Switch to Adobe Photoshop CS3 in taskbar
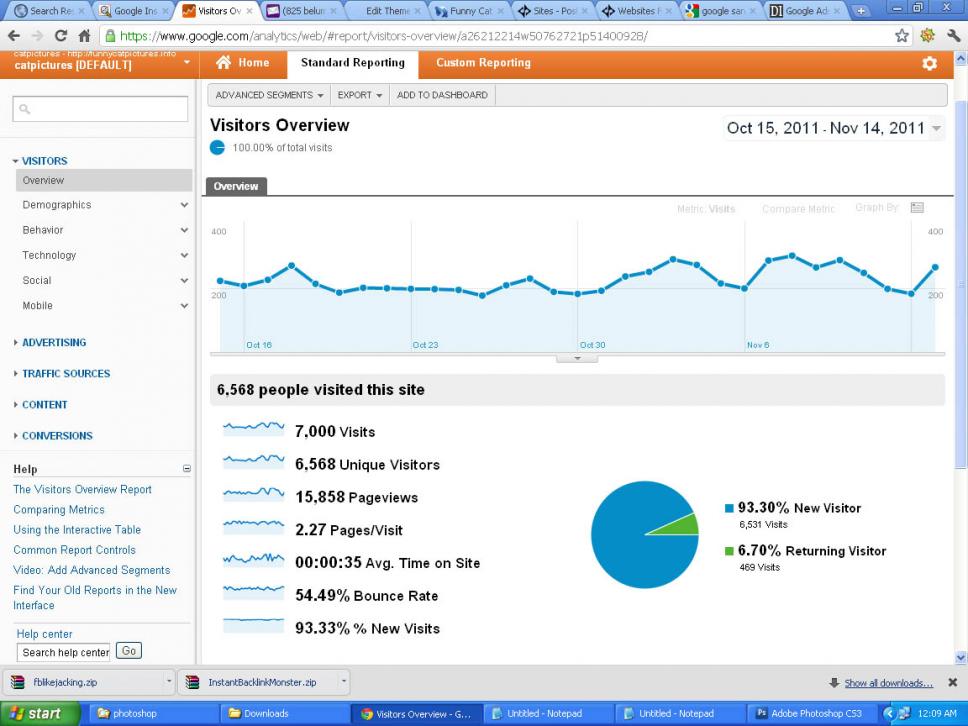The image size is (968, 726). 814,714
